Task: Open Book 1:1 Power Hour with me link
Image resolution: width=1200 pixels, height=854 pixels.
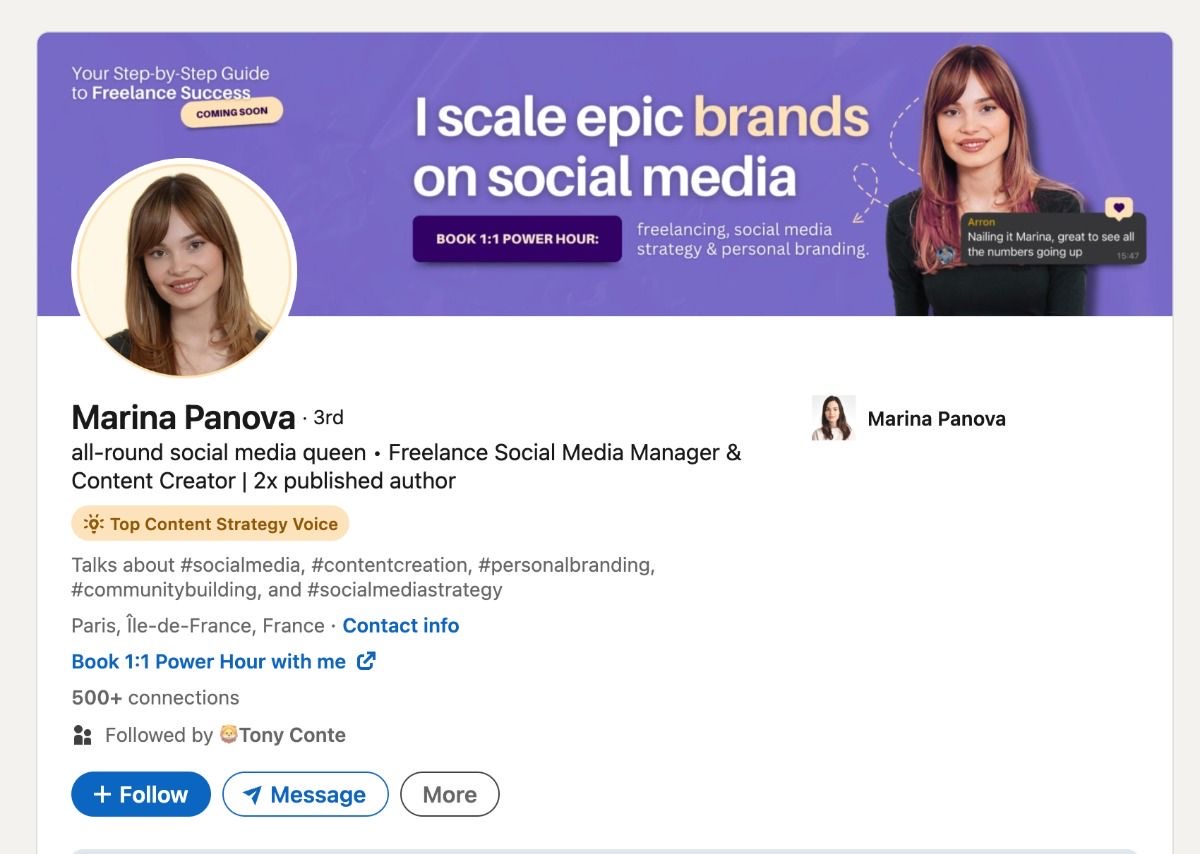Action: point(209,661)
